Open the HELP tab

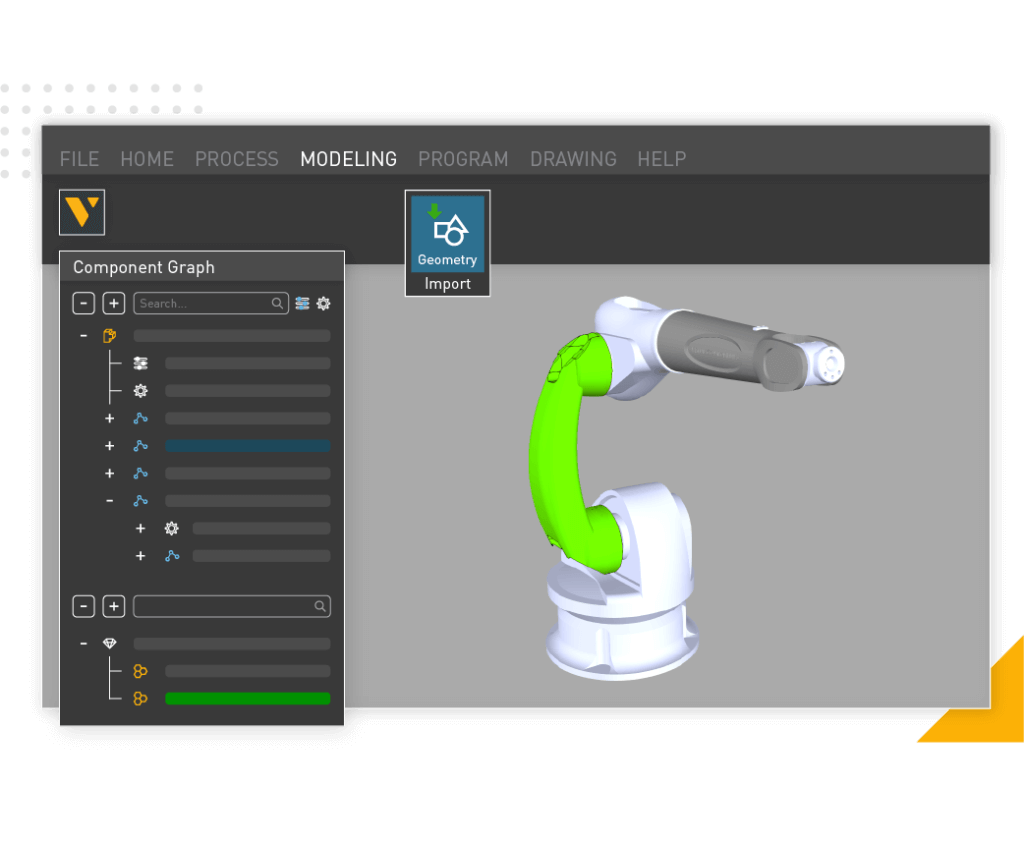[662, 159]
